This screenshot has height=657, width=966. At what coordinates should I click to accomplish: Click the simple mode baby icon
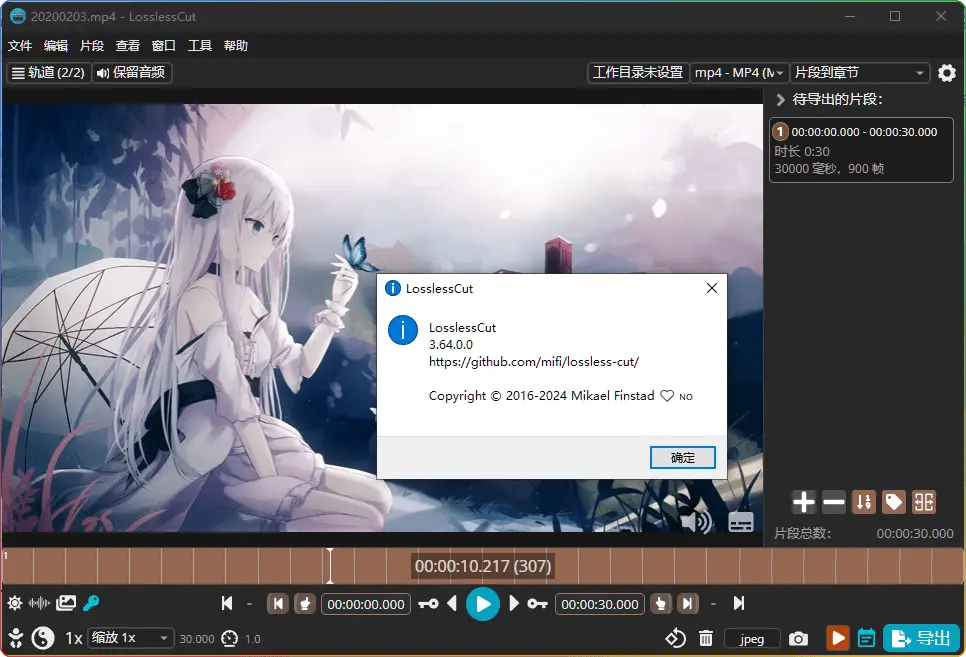[x=15, y=638]
